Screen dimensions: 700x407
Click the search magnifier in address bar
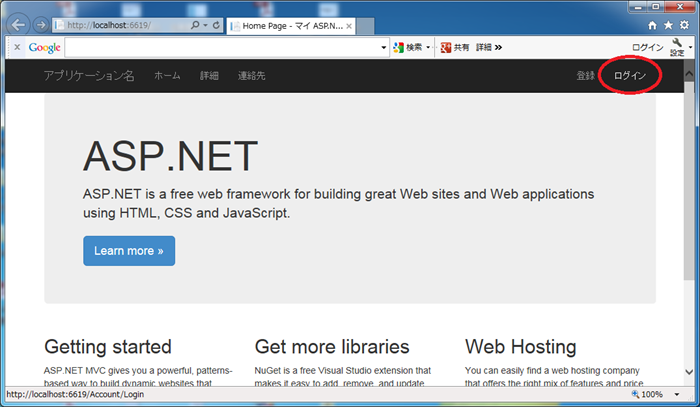click(195, 25)
